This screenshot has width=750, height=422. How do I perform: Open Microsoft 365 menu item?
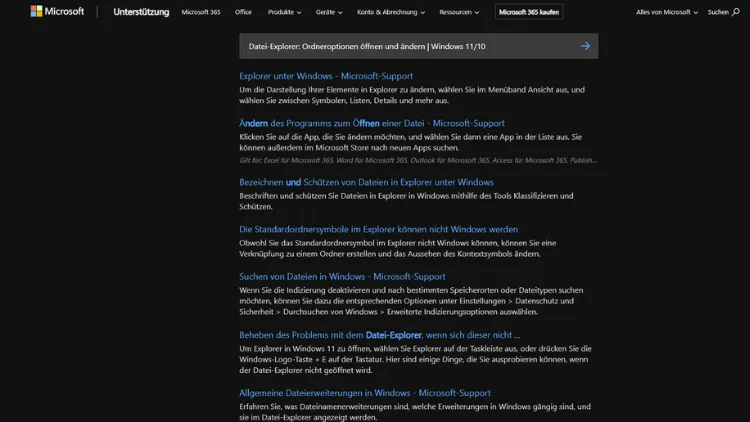201,12
